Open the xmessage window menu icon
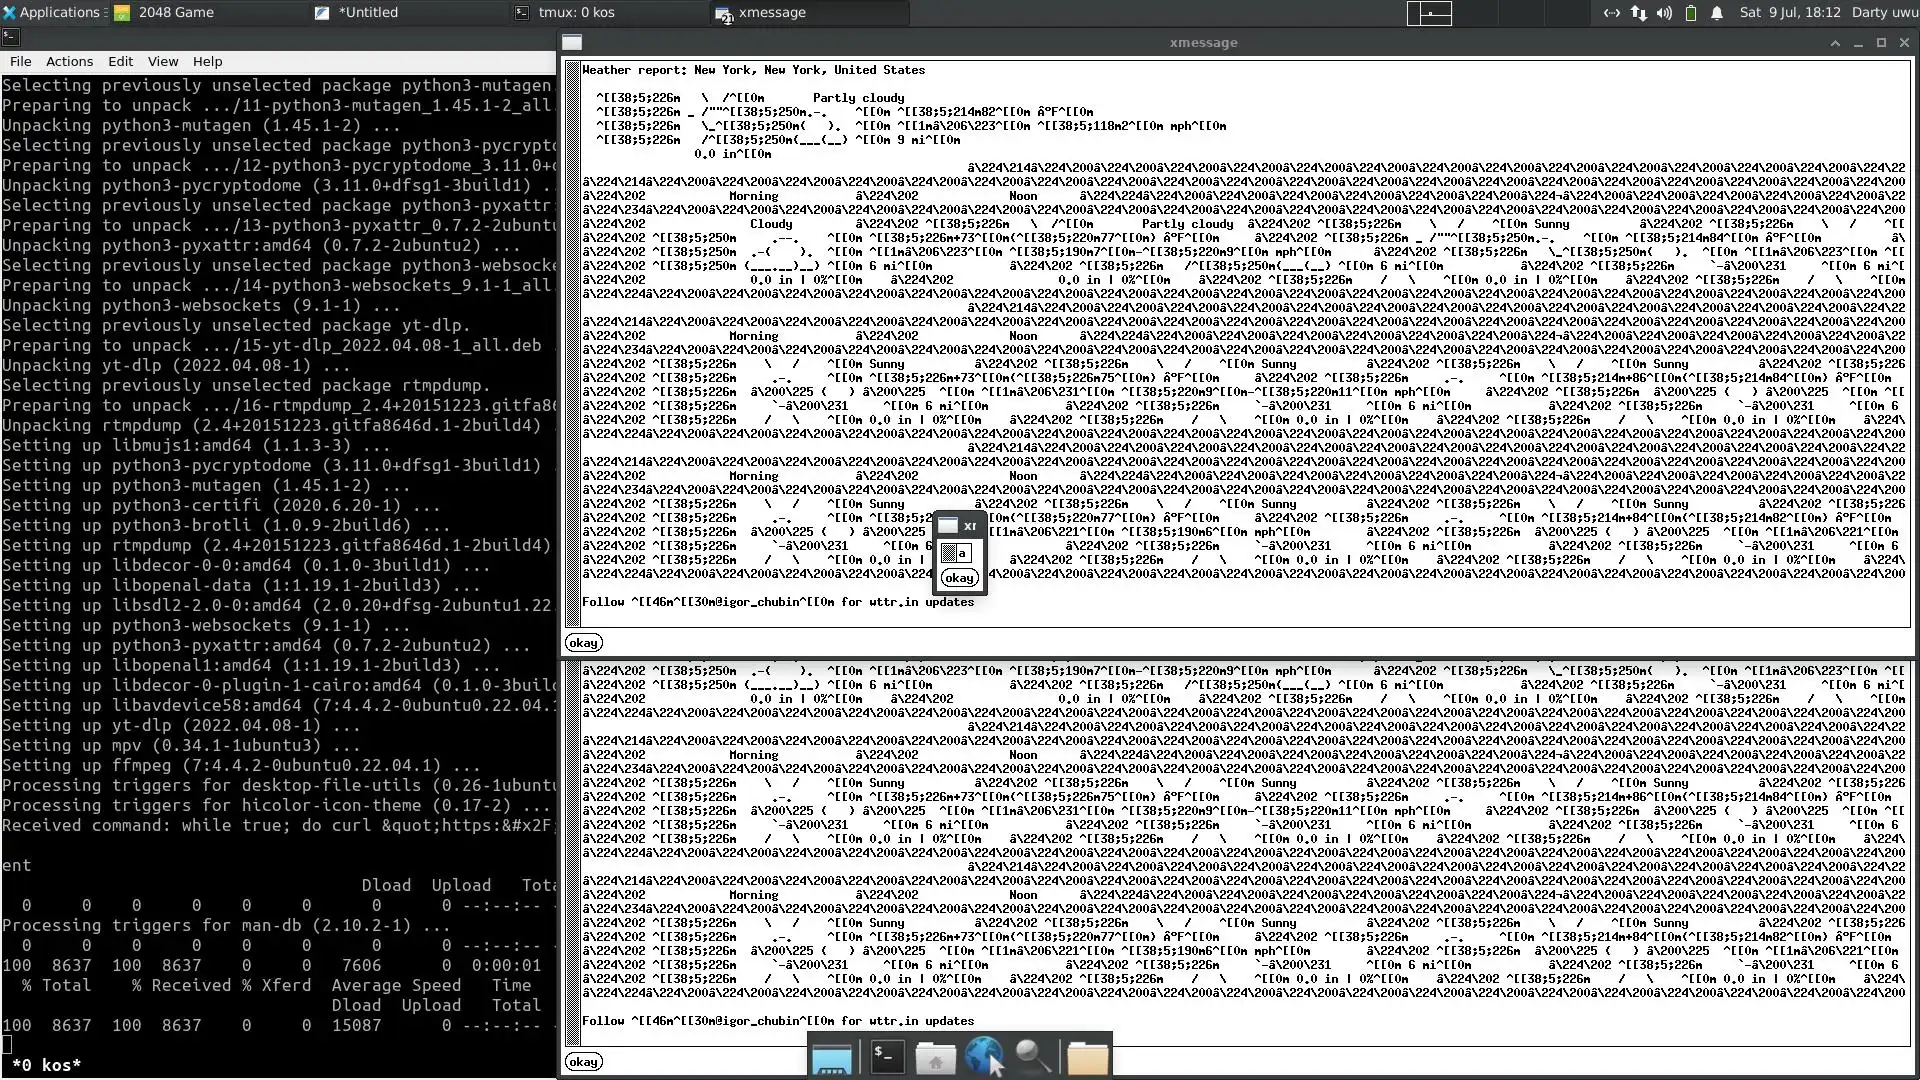This screenshot has height=1080, width=1920. 572,43
